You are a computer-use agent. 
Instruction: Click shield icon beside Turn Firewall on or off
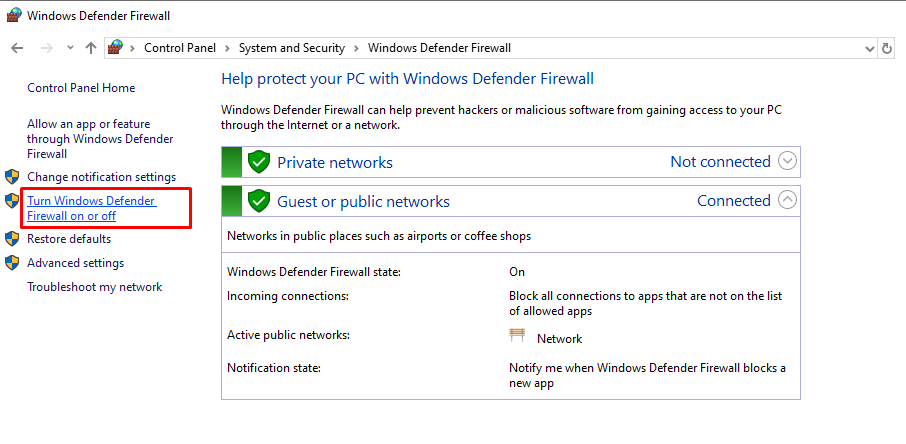(x=12, y=201)
